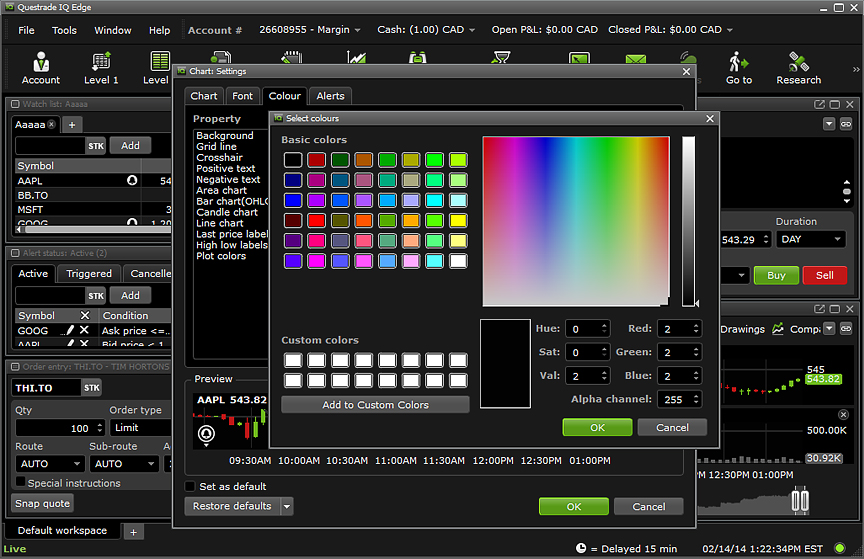Open the Level 1 quote tool
The width and height of the screenshot is (864, 559).
[x=101, y=68]
